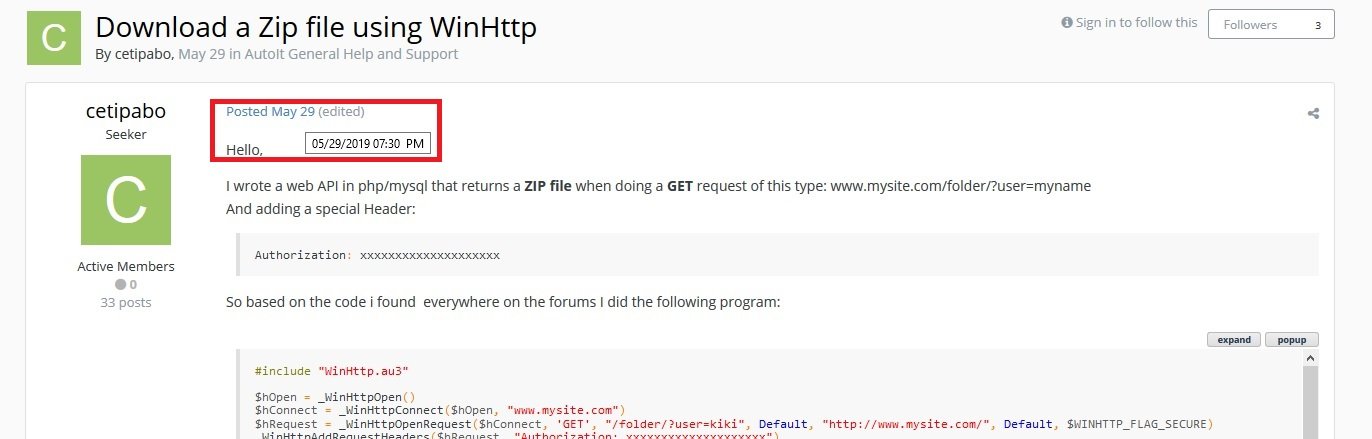
Task: Click the info icon beside Sign in
Action: click(1067, 23)
